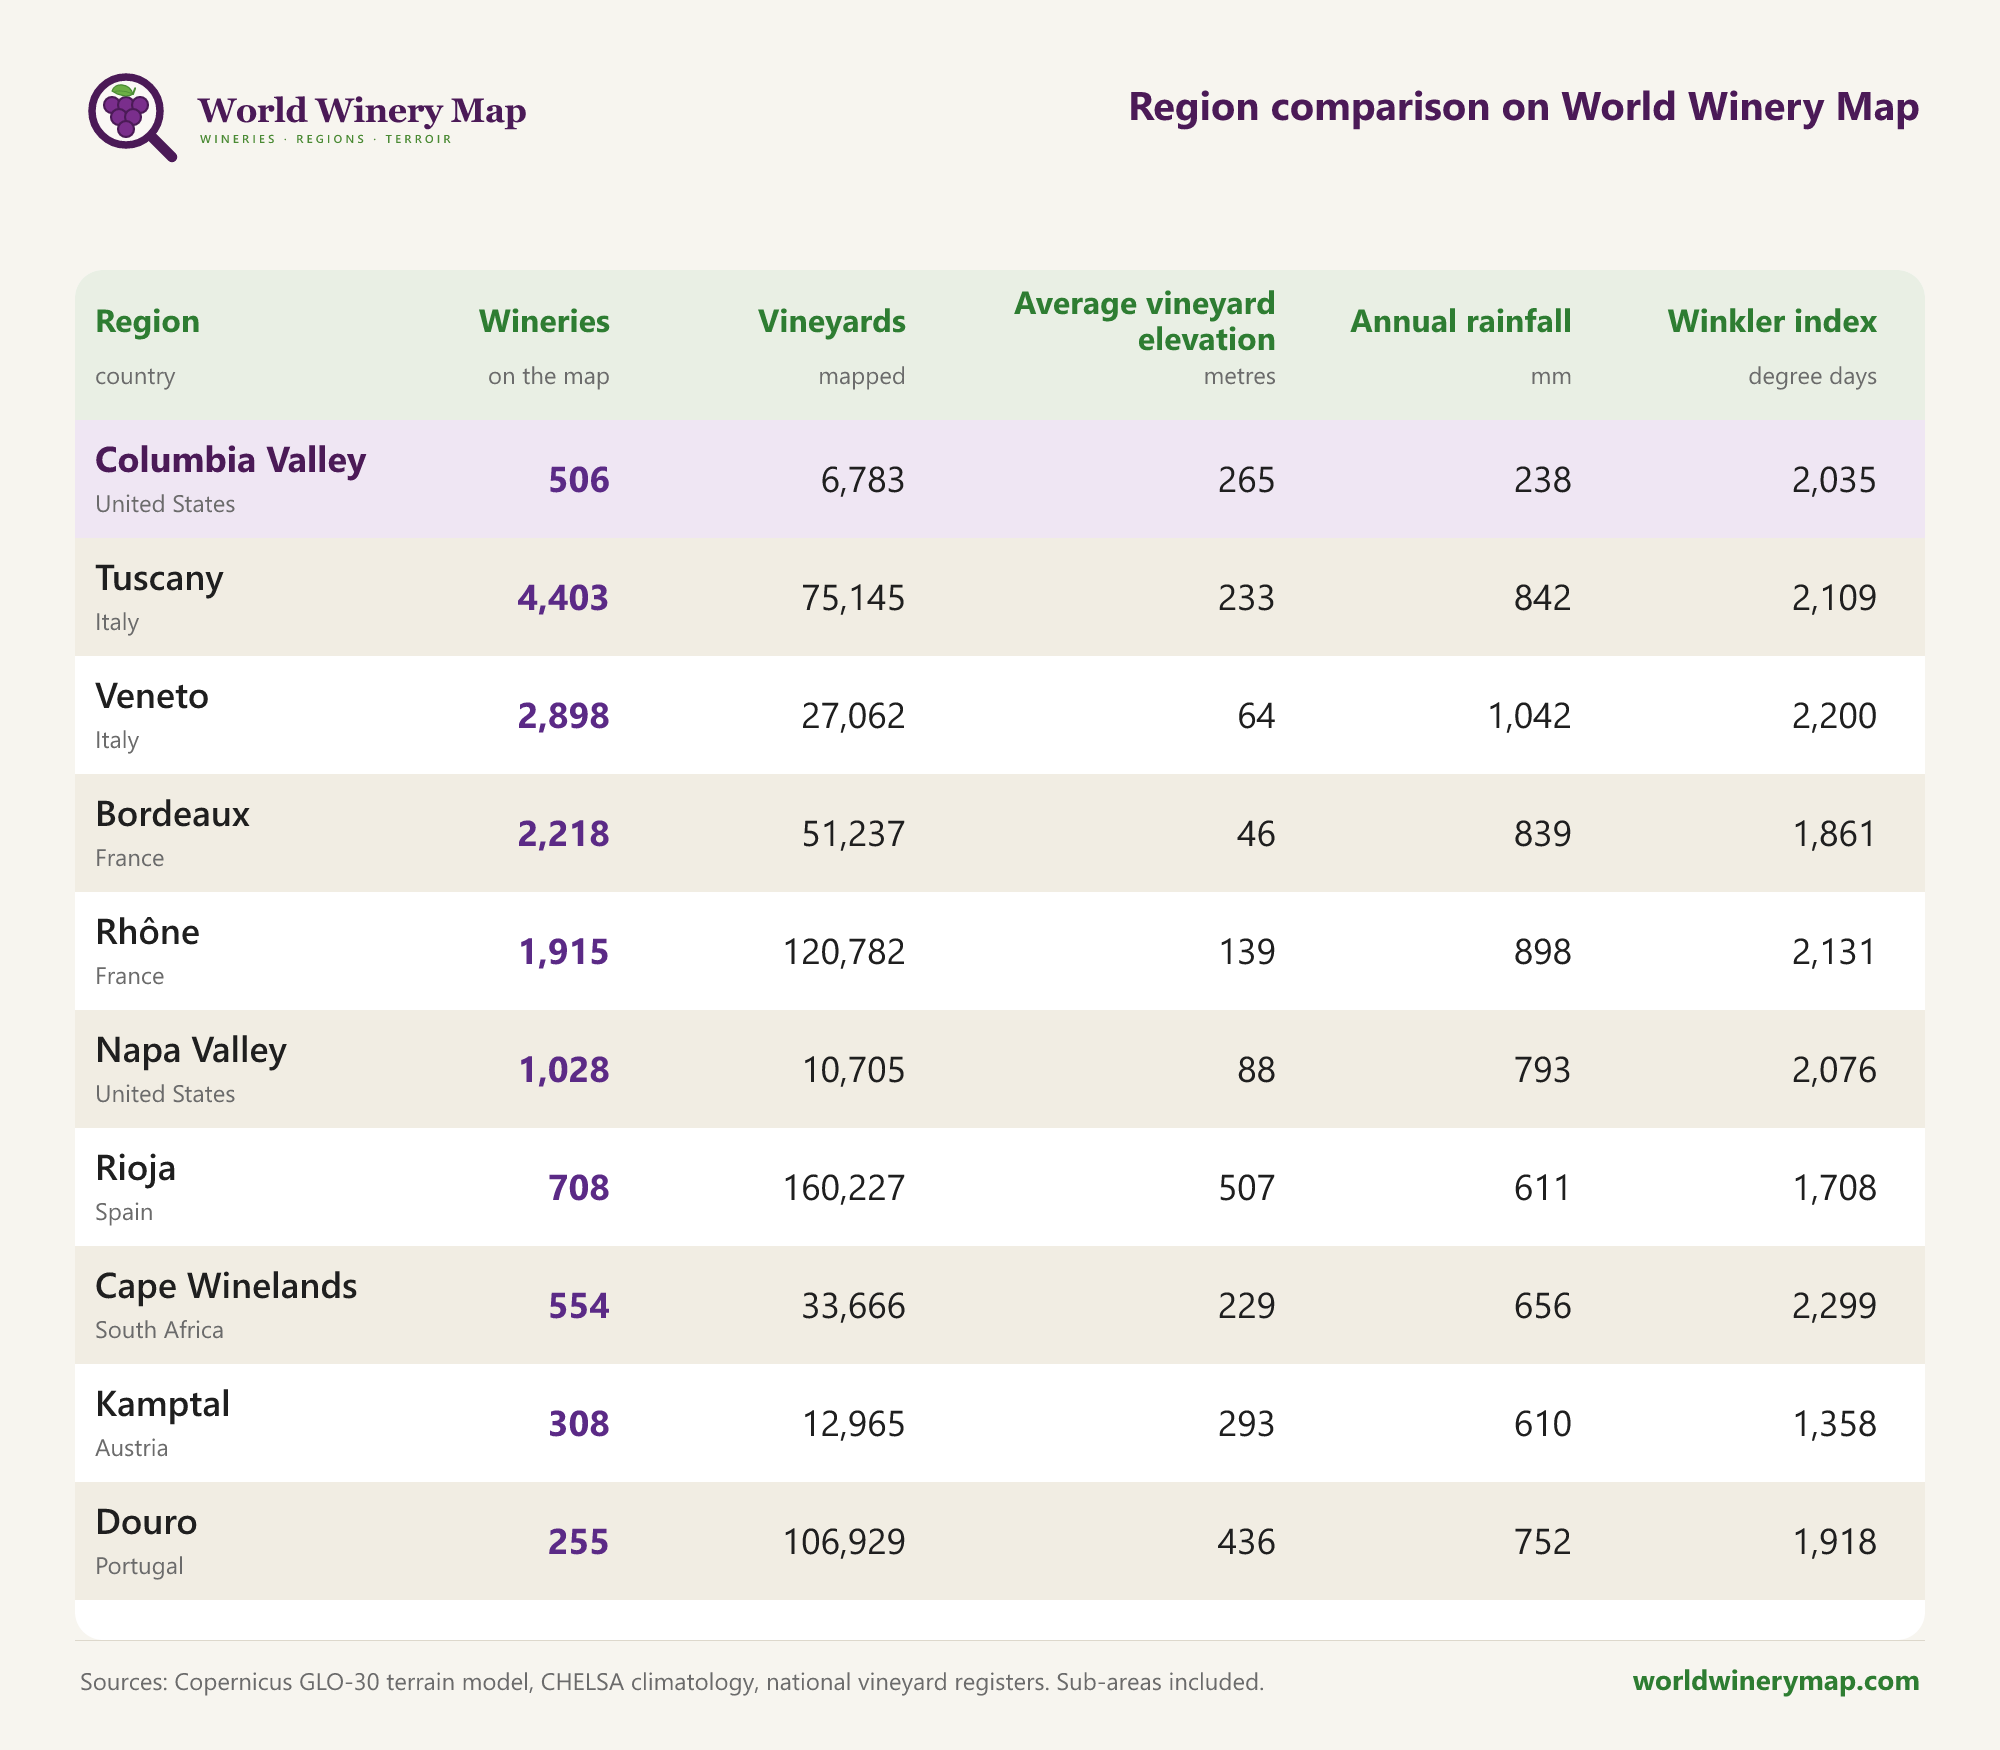
Task: Click Kamptal vineyards value 12,965
Action: coord(854,1424)
